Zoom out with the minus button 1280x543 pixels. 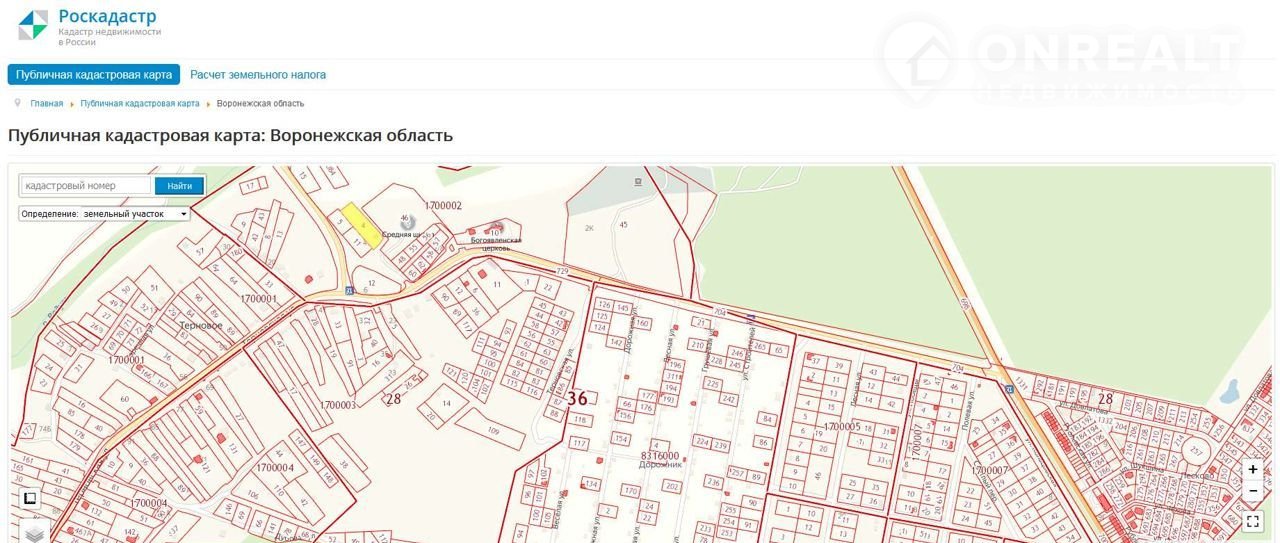(1253, 491)
